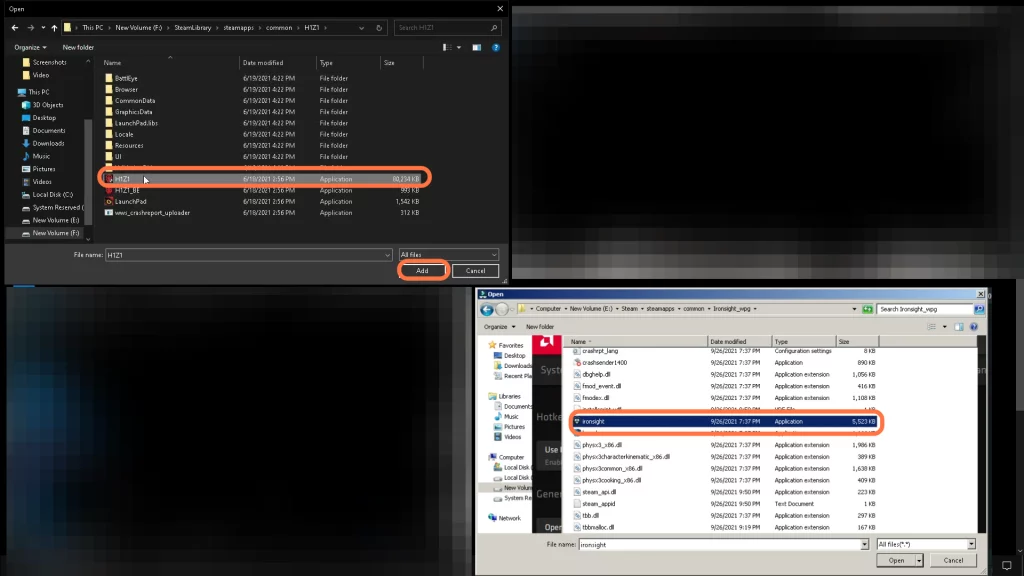Image resolution: width=1024 pixels, height=576 pixels.
Task: Open the File name dropdown in Ironsight dialog
Action: point(864,545)
